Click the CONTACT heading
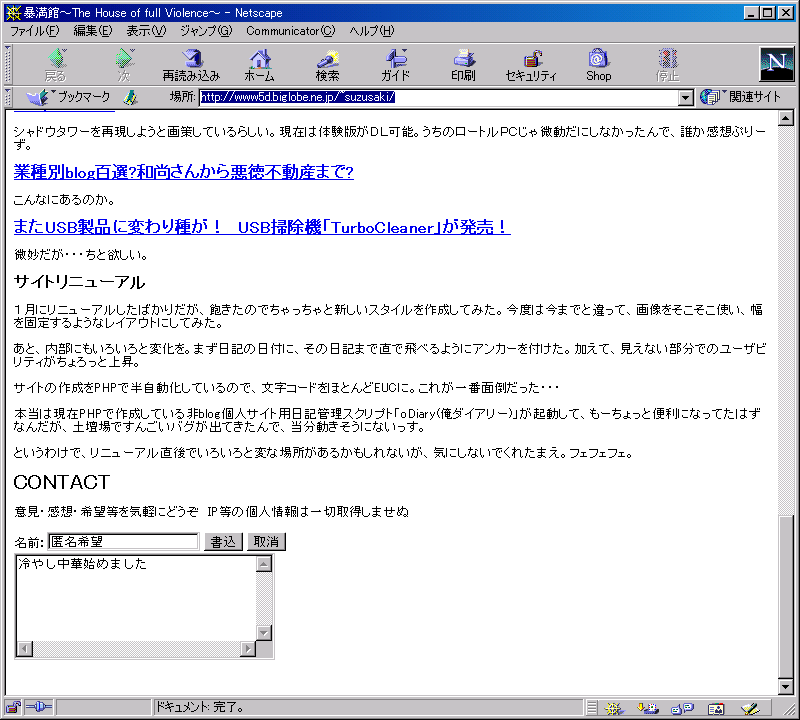 click(x=62, y=482)
